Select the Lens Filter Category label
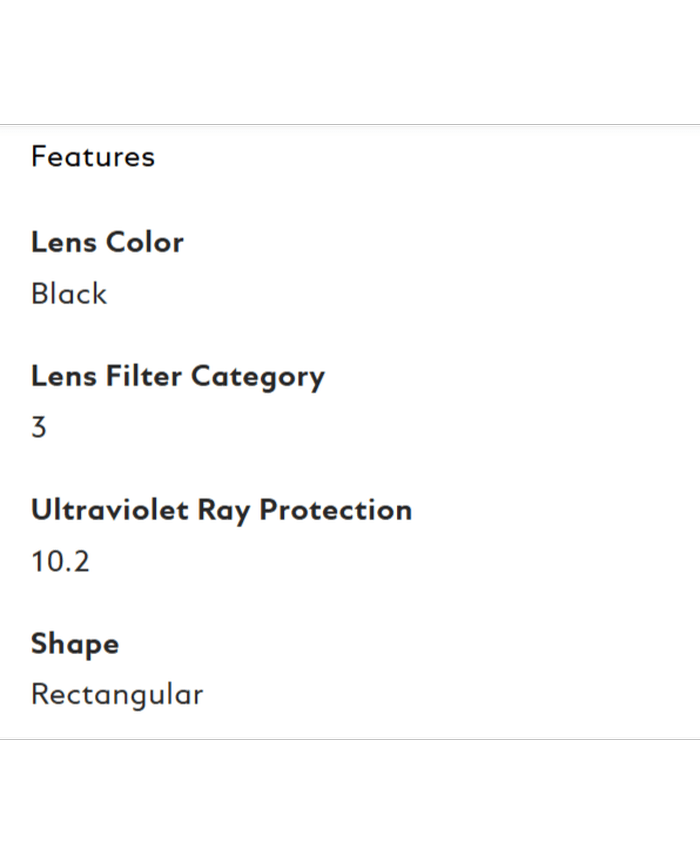700x850 pixels. (x=177, y=376)
